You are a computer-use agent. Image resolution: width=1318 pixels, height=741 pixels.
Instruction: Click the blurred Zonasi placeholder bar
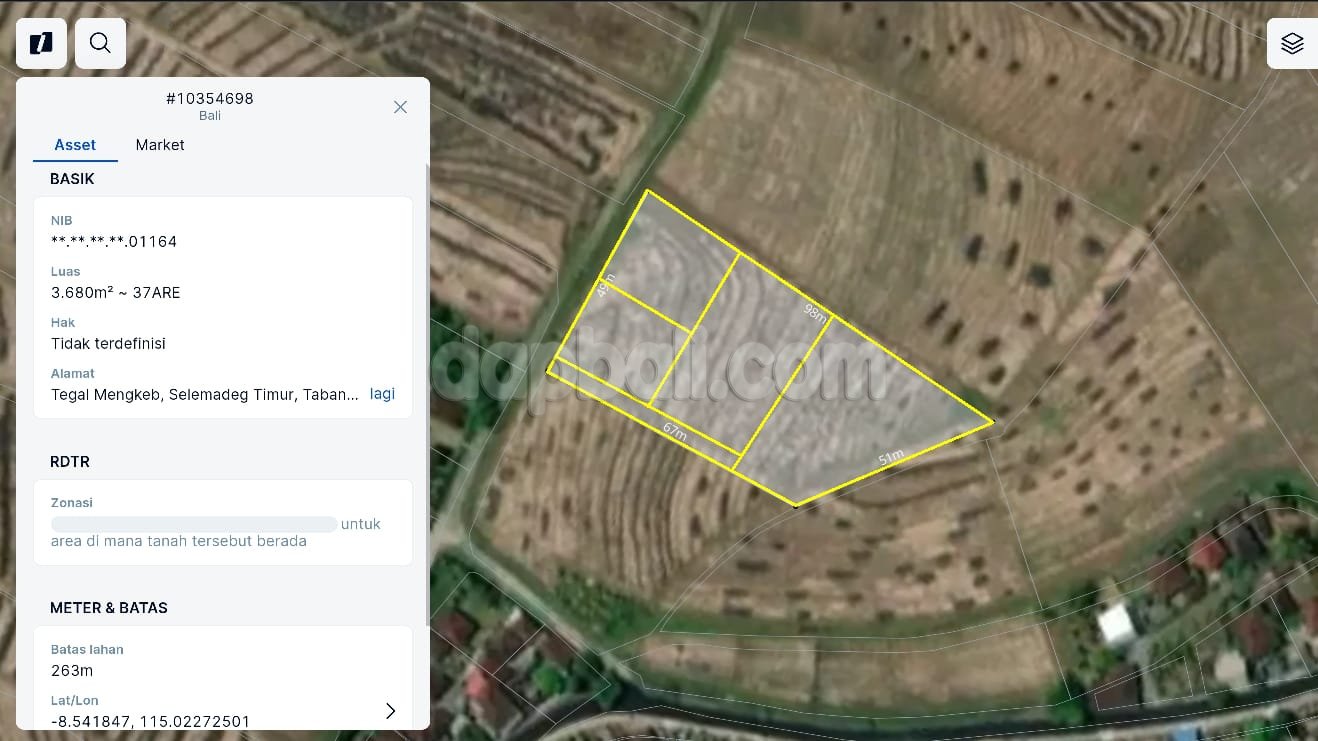[194, 524]
